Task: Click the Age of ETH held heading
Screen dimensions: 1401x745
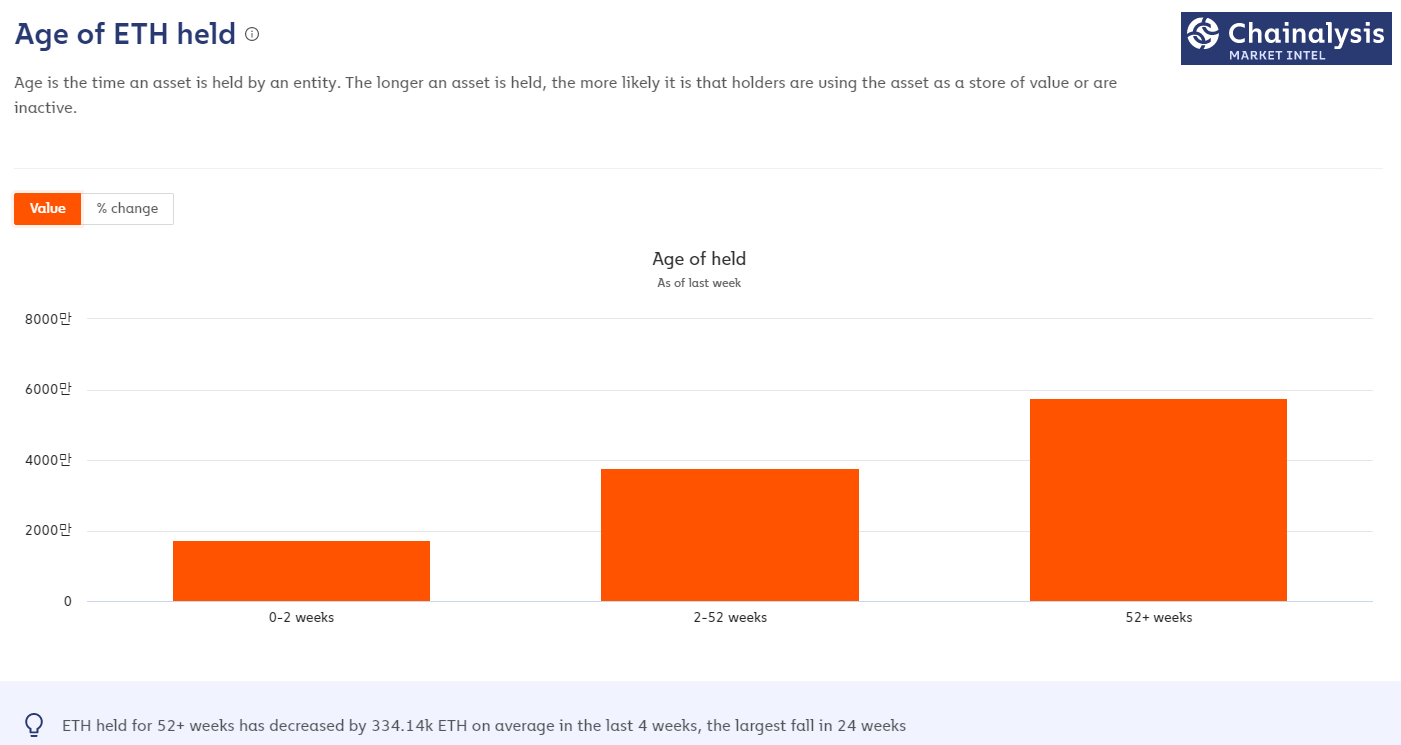Action: coord(125,34)
